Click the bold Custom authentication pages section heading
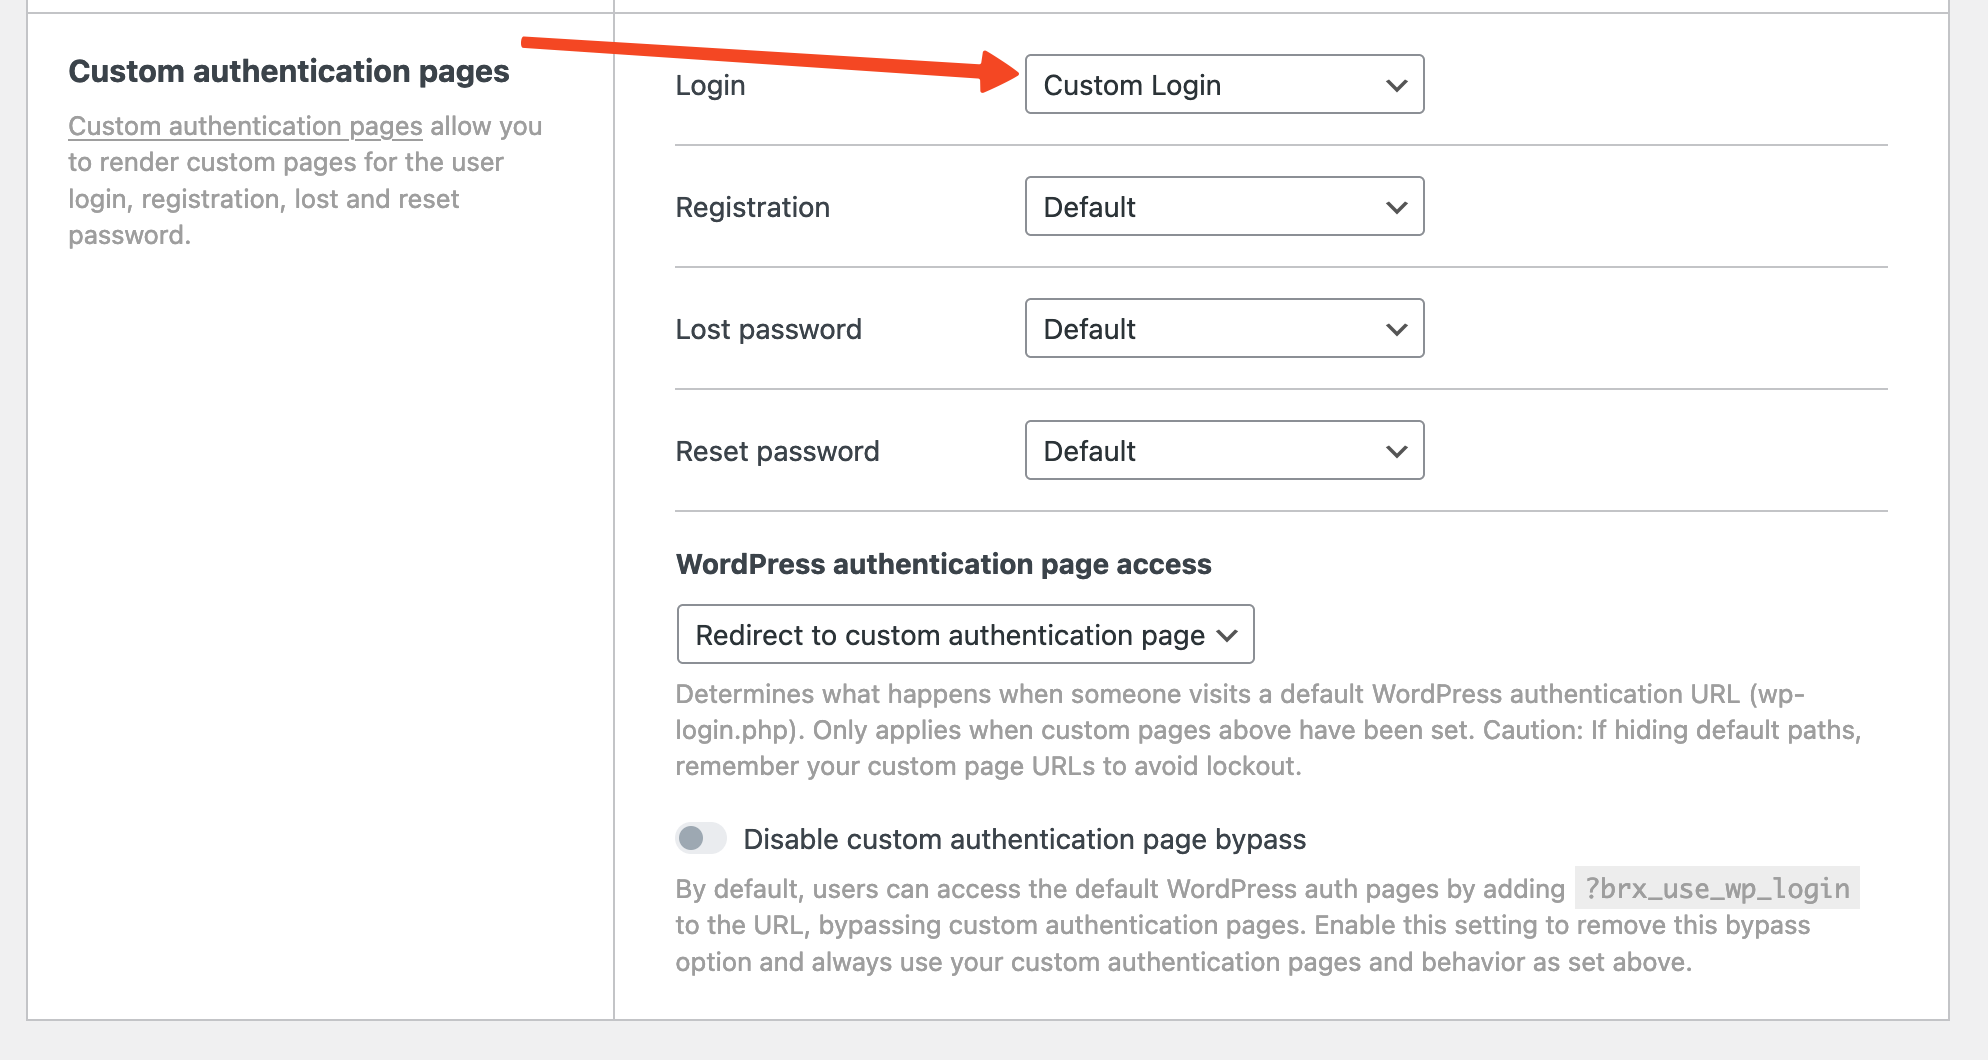 pos(288,72)
